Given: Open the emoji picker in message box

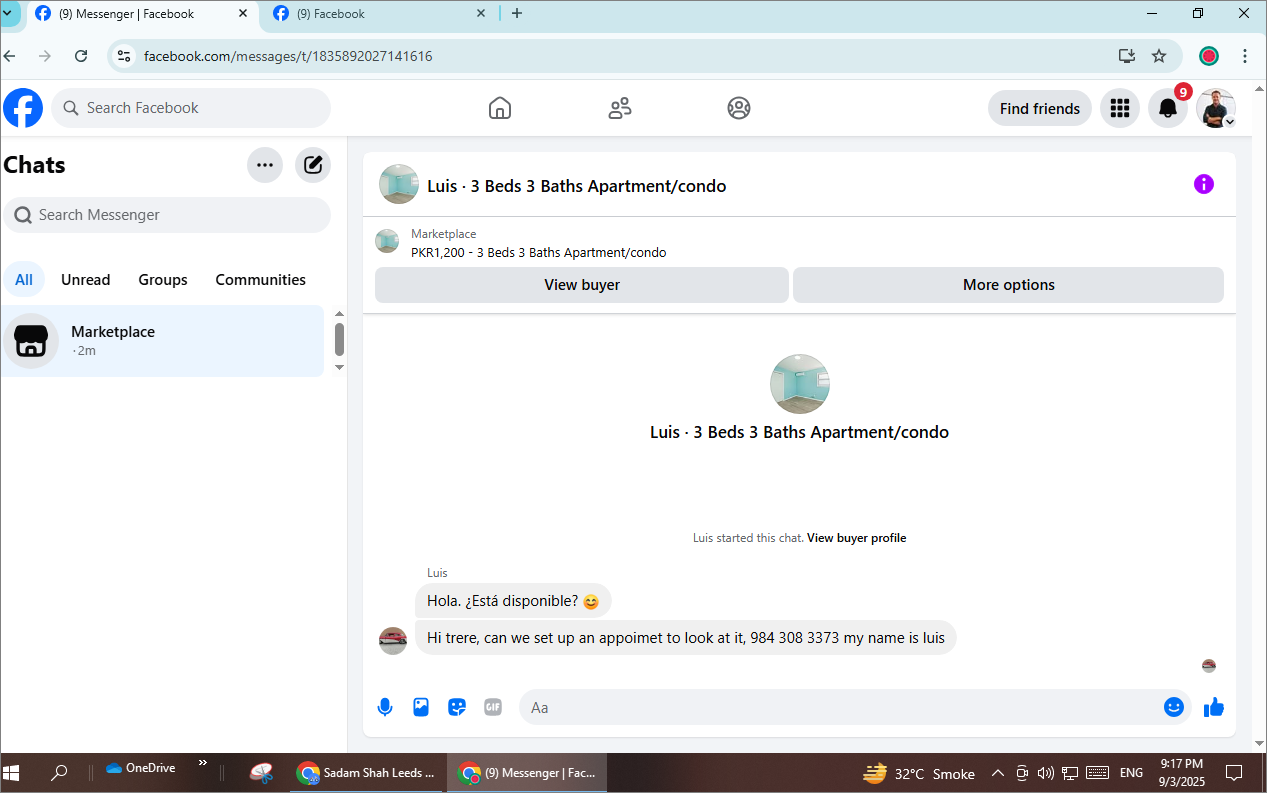Looking at the screenshot, I should [1174, 707].
